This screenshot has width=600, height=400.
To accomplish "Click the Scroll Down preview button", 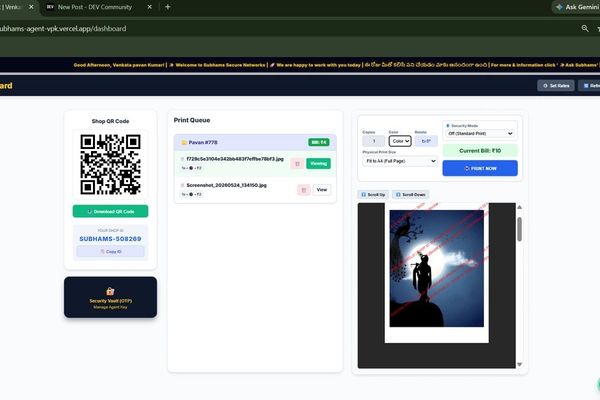I will click(x=410, y=194).
